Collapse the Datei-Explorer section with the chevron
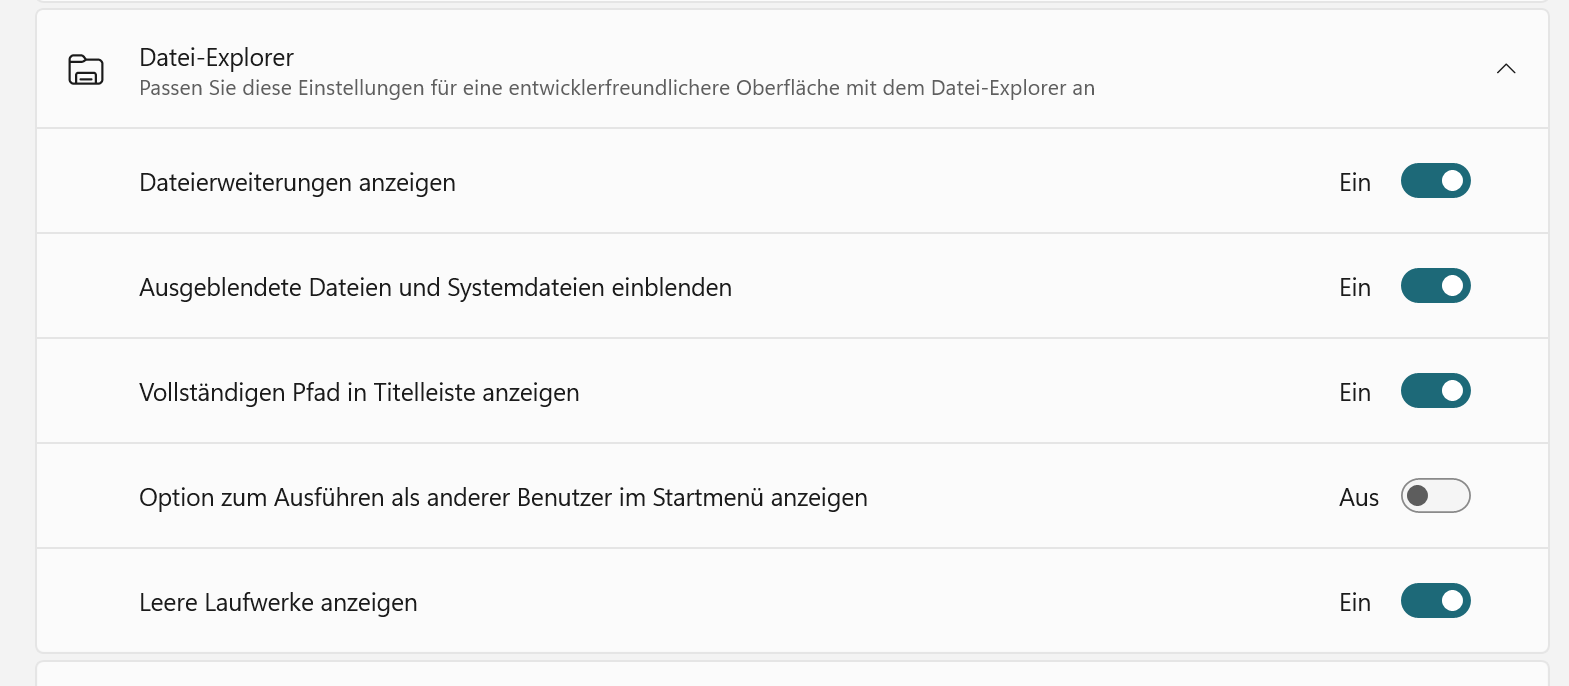The width and height of the screenshot is (1569, 686). click(1505, 69)
